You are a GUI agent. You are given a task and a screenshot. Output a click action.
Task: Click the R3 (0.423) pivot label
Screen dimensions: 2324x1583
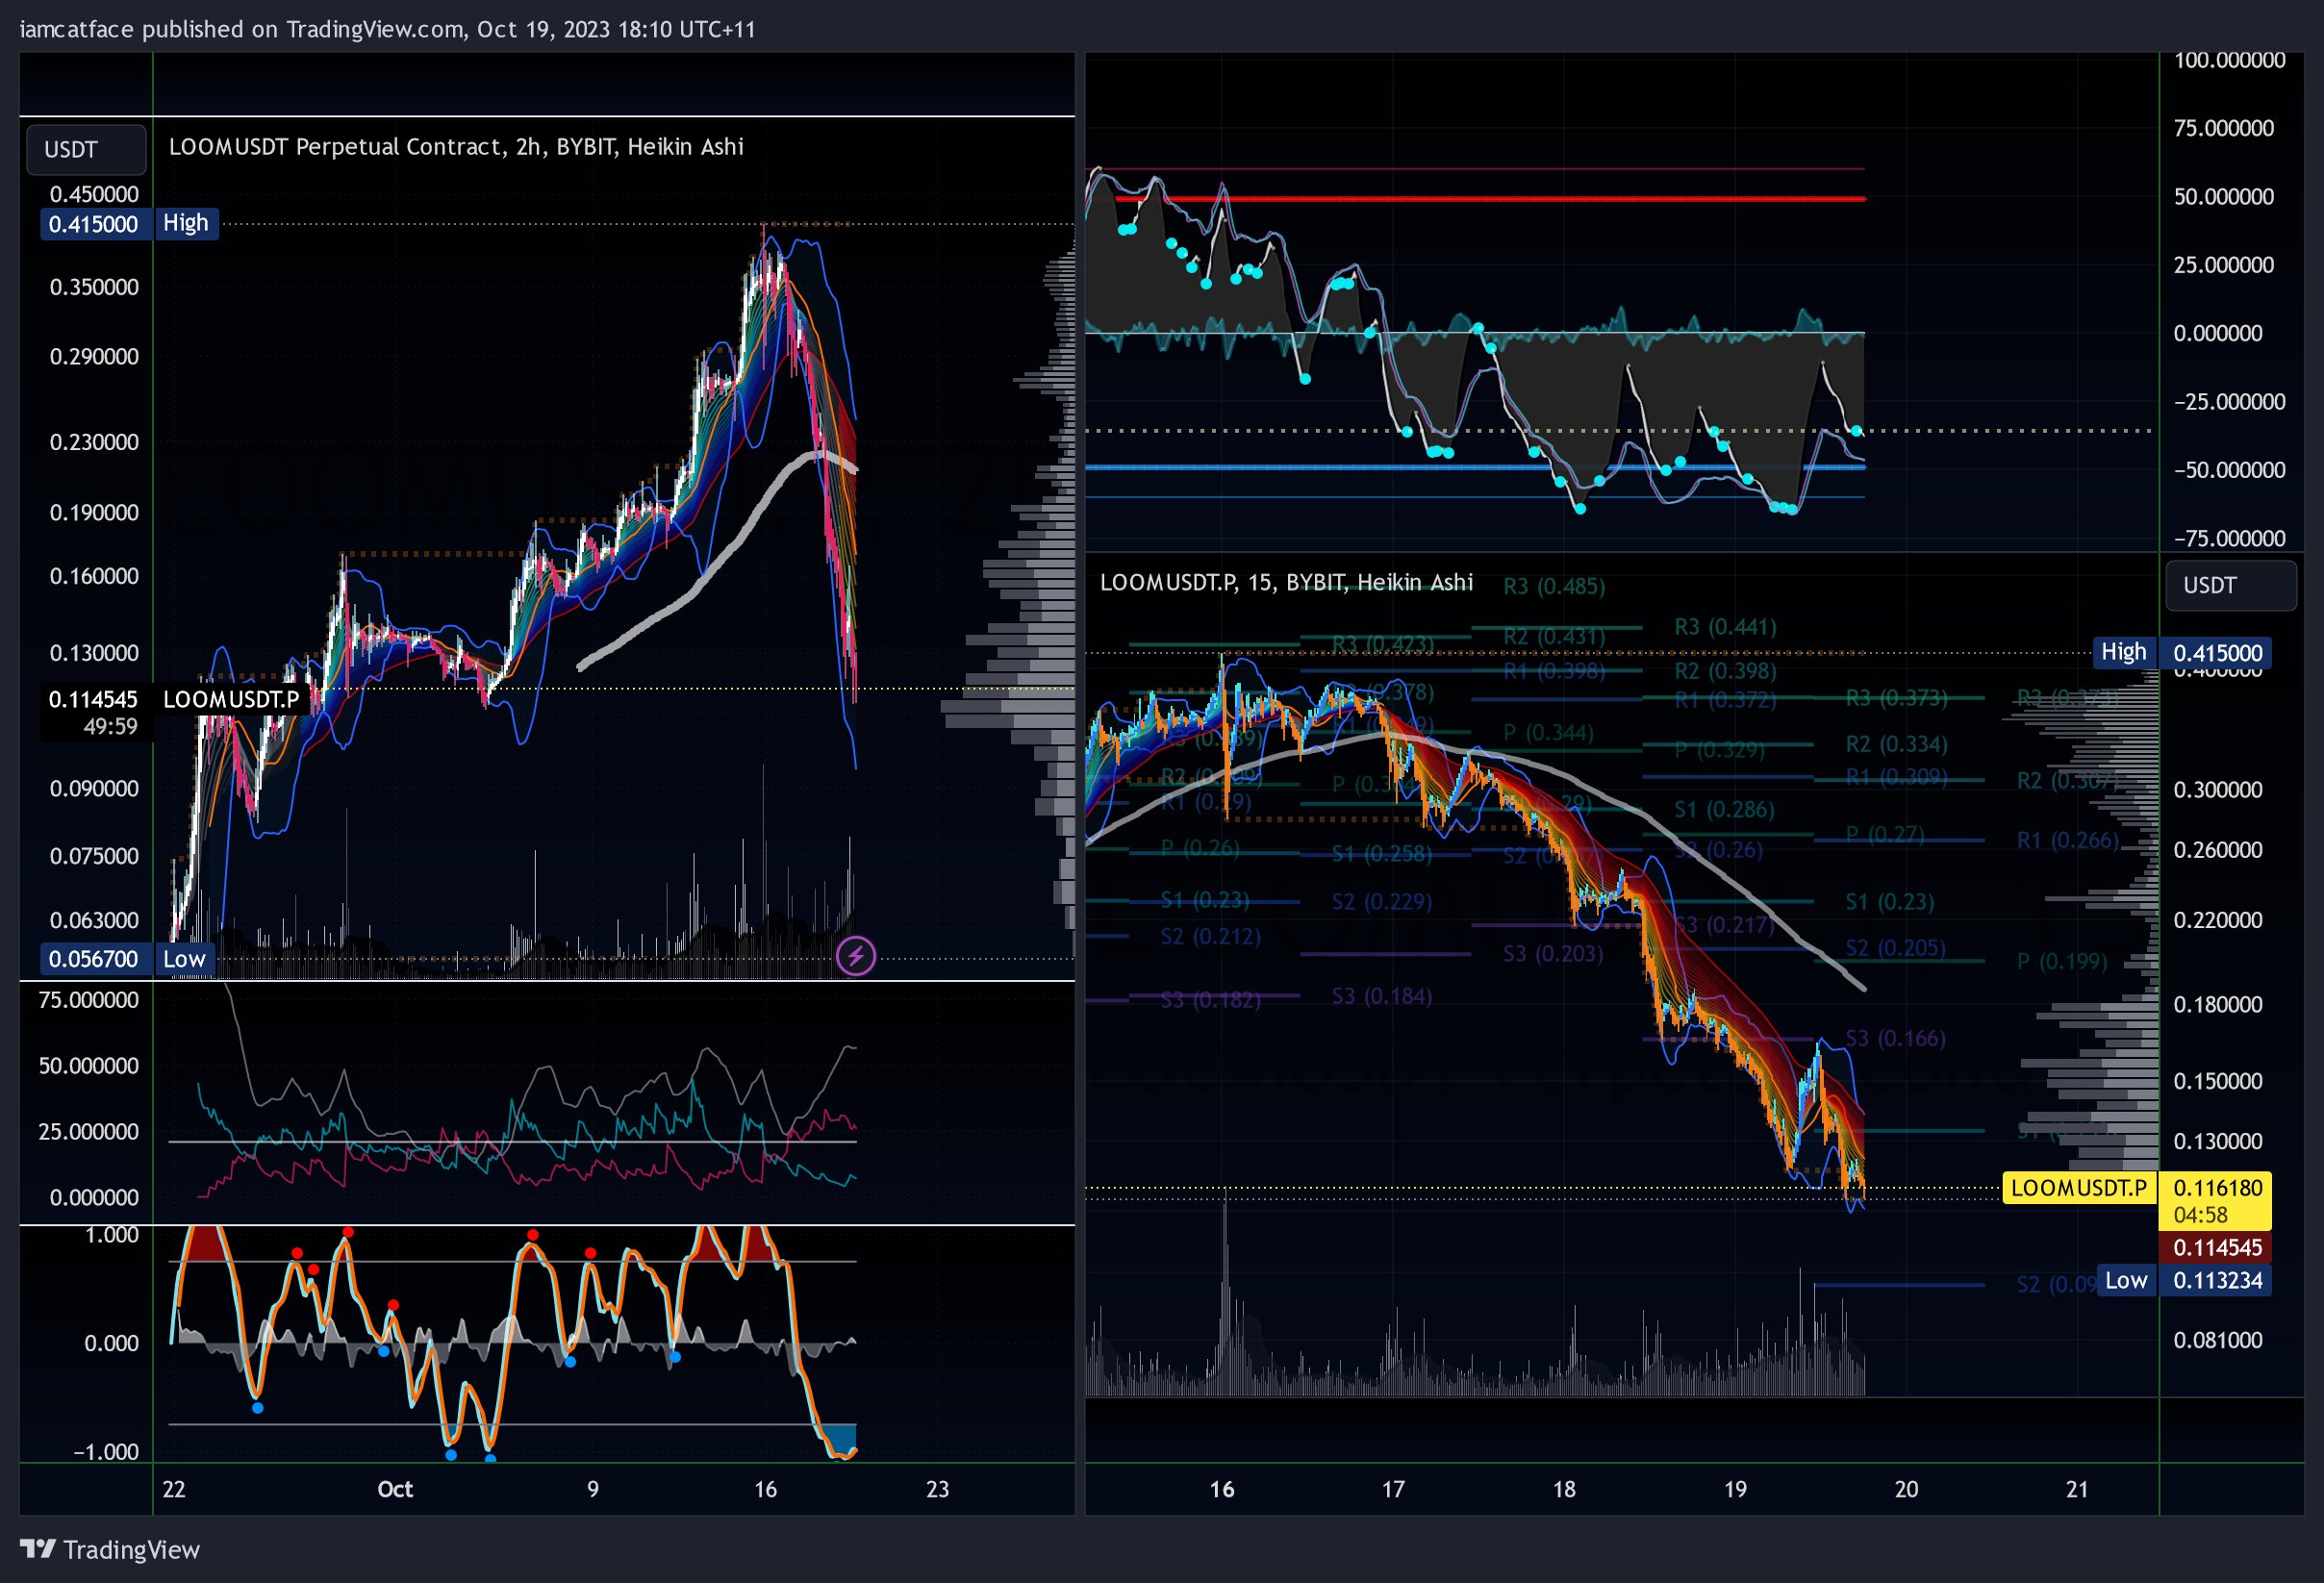[1382, 644]
